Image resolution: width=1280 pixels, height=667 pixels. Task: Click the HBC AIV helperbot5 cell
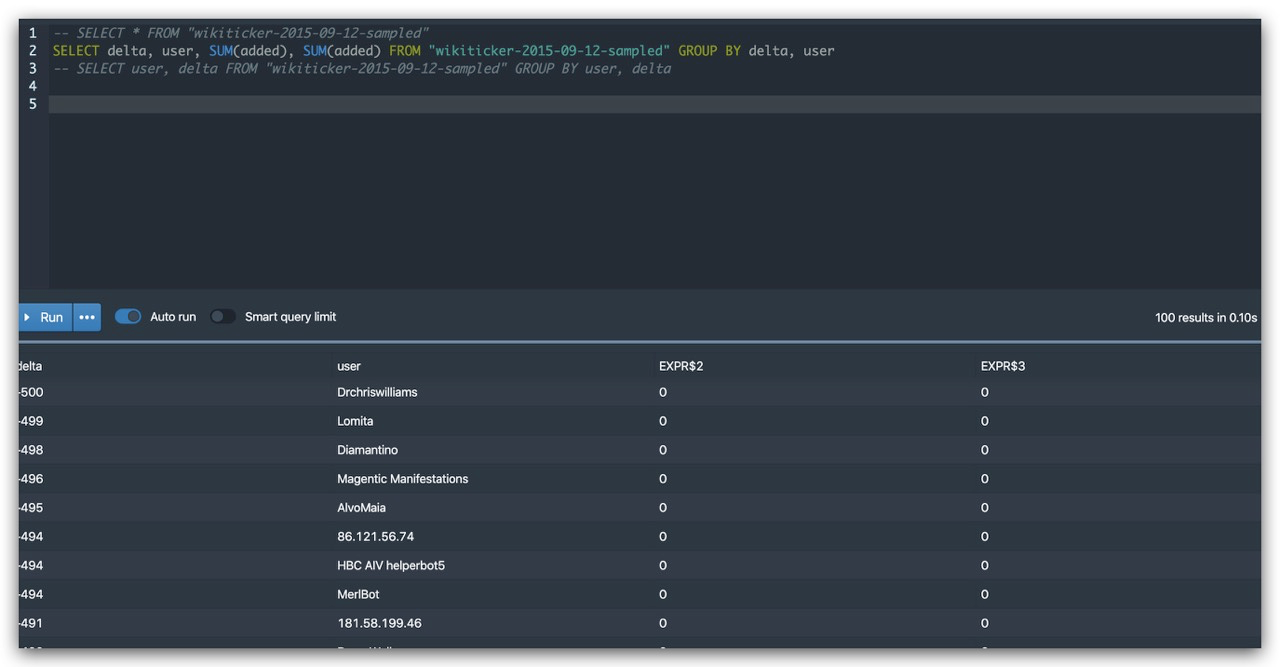tap(391, 566)
